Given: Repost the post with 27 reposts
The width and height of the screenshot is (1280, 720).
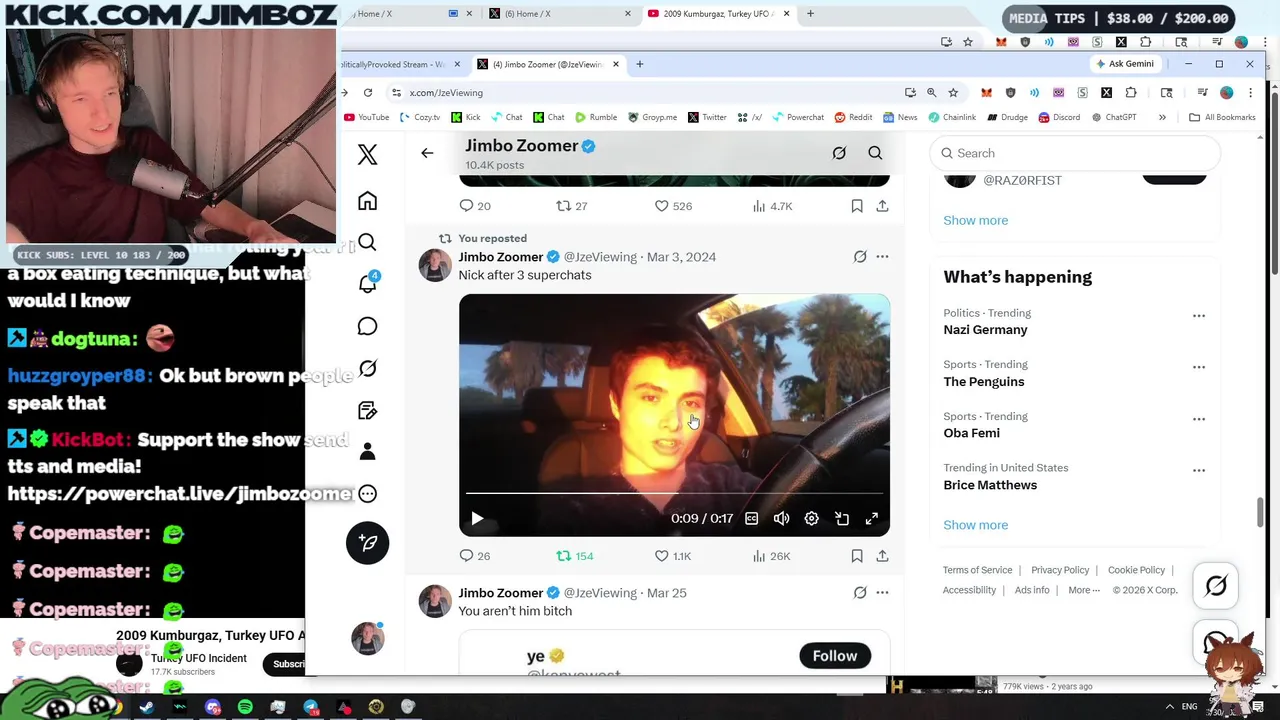Looking at the screenshot, I should click(572, 206).
